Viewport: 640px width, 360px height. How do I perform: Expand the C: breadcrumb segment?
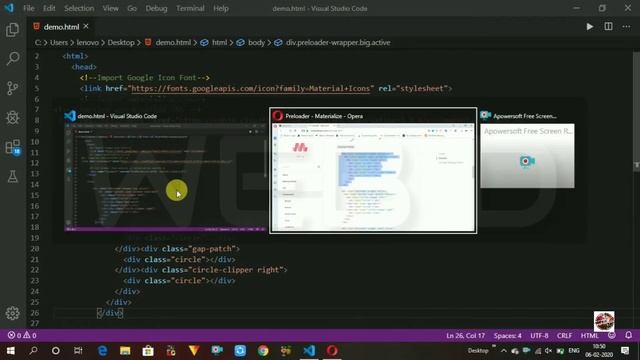38,42
